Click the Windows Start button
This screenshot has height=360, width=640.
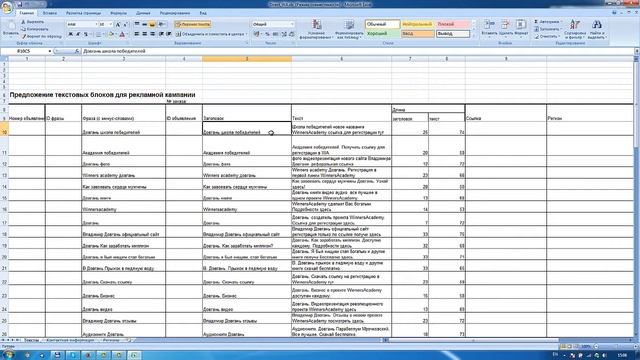pos(8,355)
